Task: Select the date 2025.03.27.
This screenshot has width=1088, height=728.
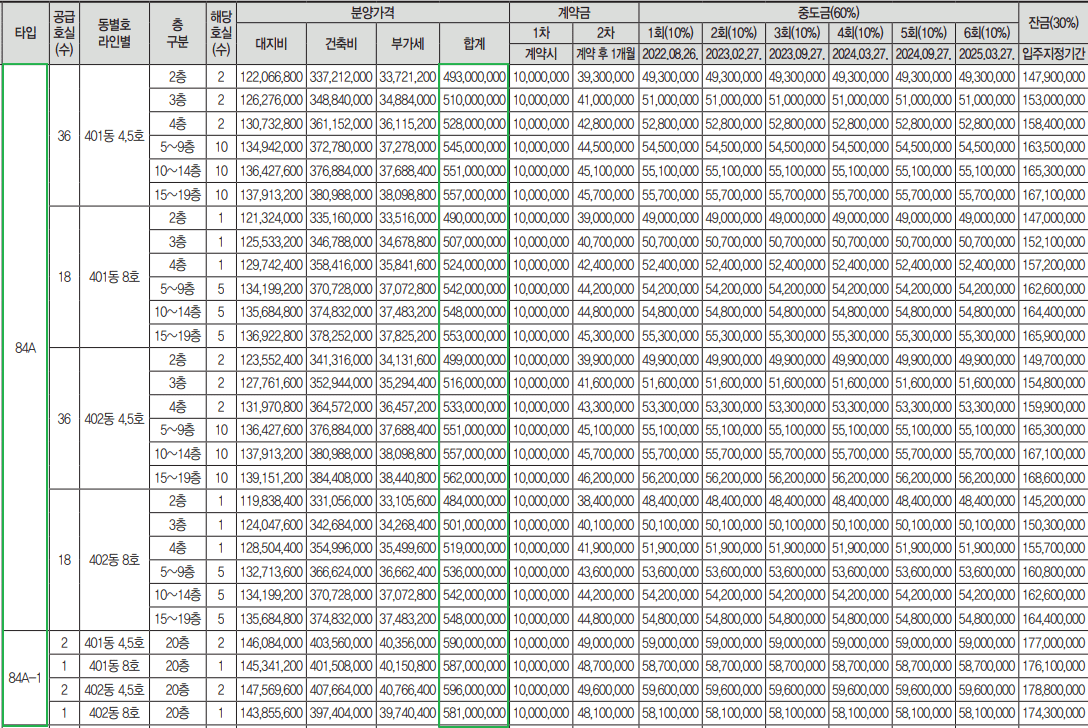Action: (986, 53)
